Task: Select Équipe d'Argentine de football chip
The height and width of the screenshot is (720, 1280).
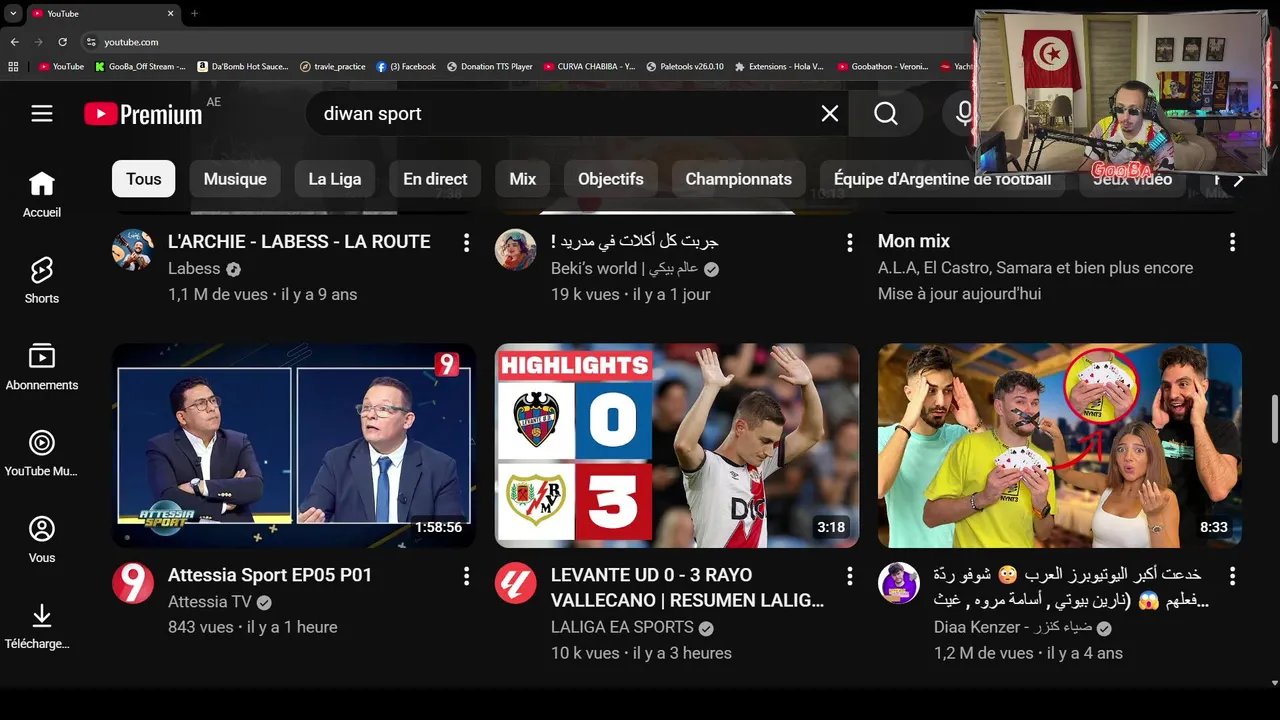Action: click(x=942, y=180)
